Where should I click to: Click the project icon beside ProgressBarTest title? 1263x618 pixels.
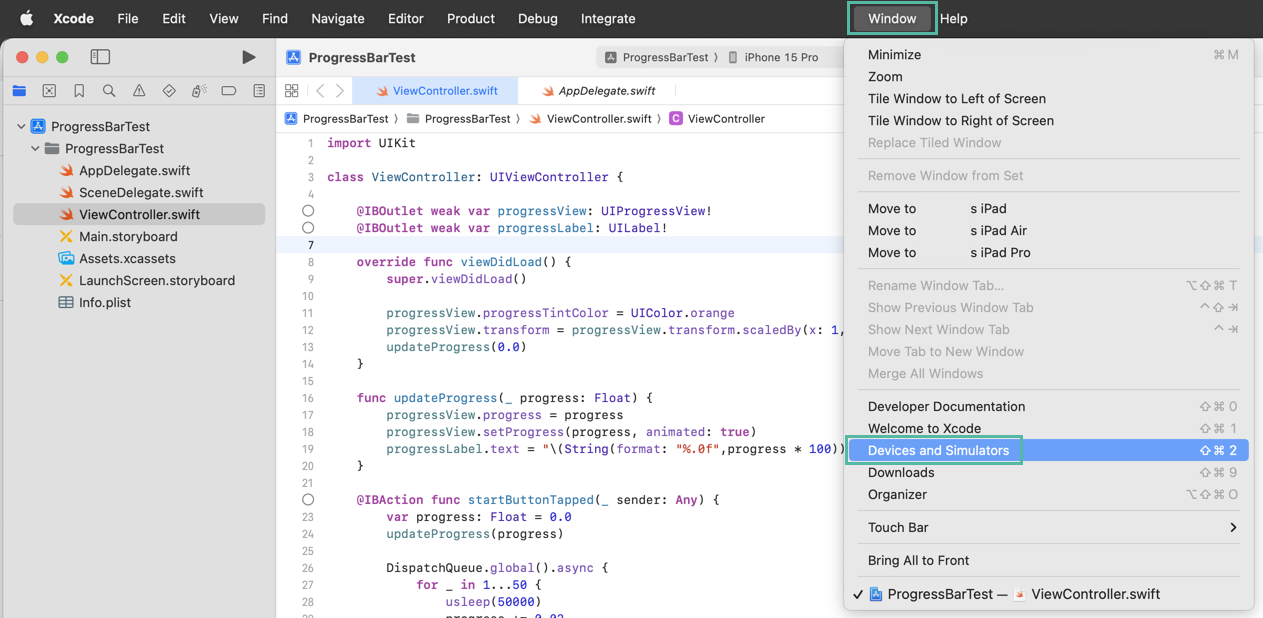(x=293, y=57)
